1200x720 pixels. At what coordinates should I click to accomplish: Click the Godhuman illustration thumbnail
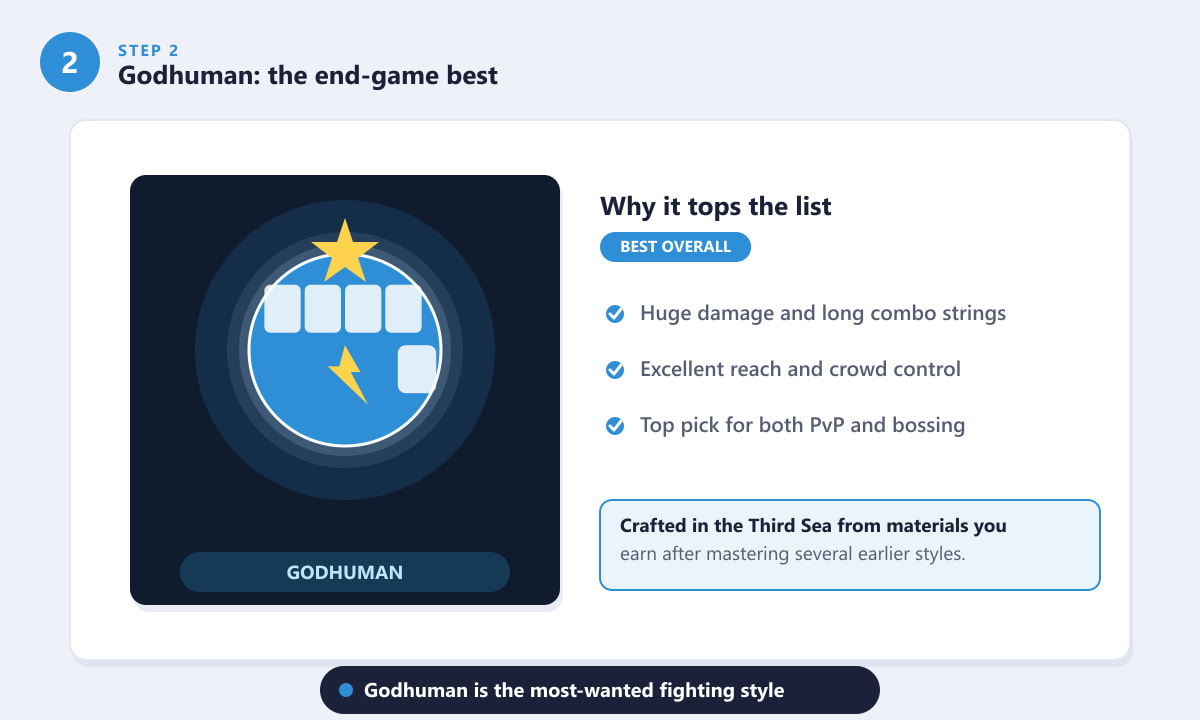pos(345,390)
